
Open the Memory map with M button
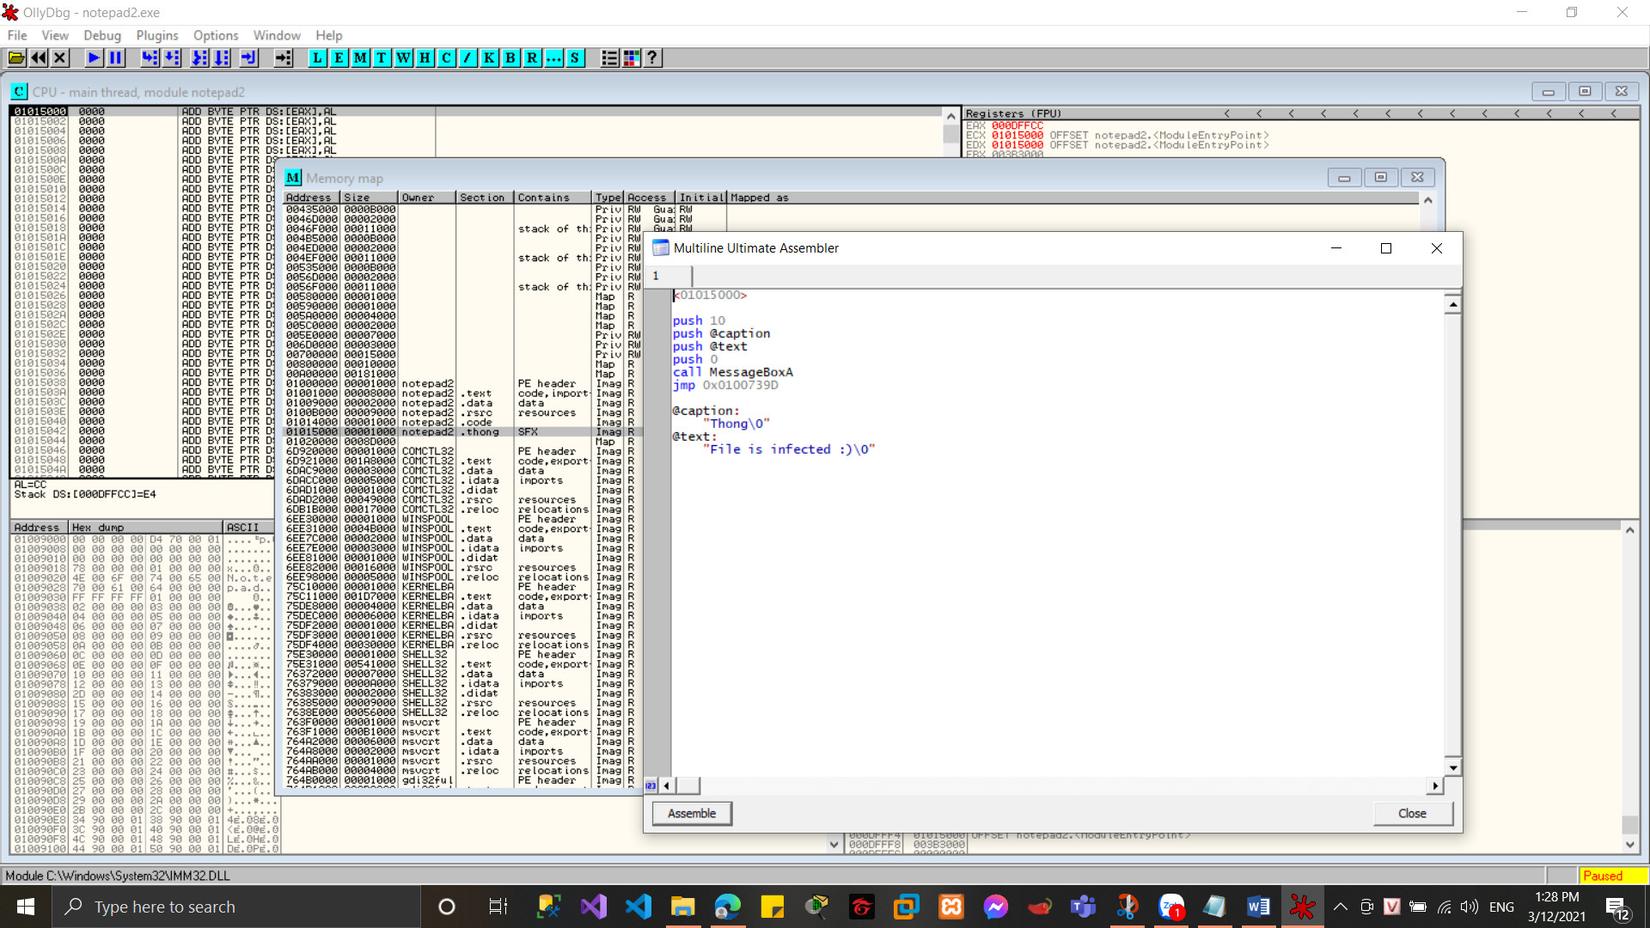(360, 58)
